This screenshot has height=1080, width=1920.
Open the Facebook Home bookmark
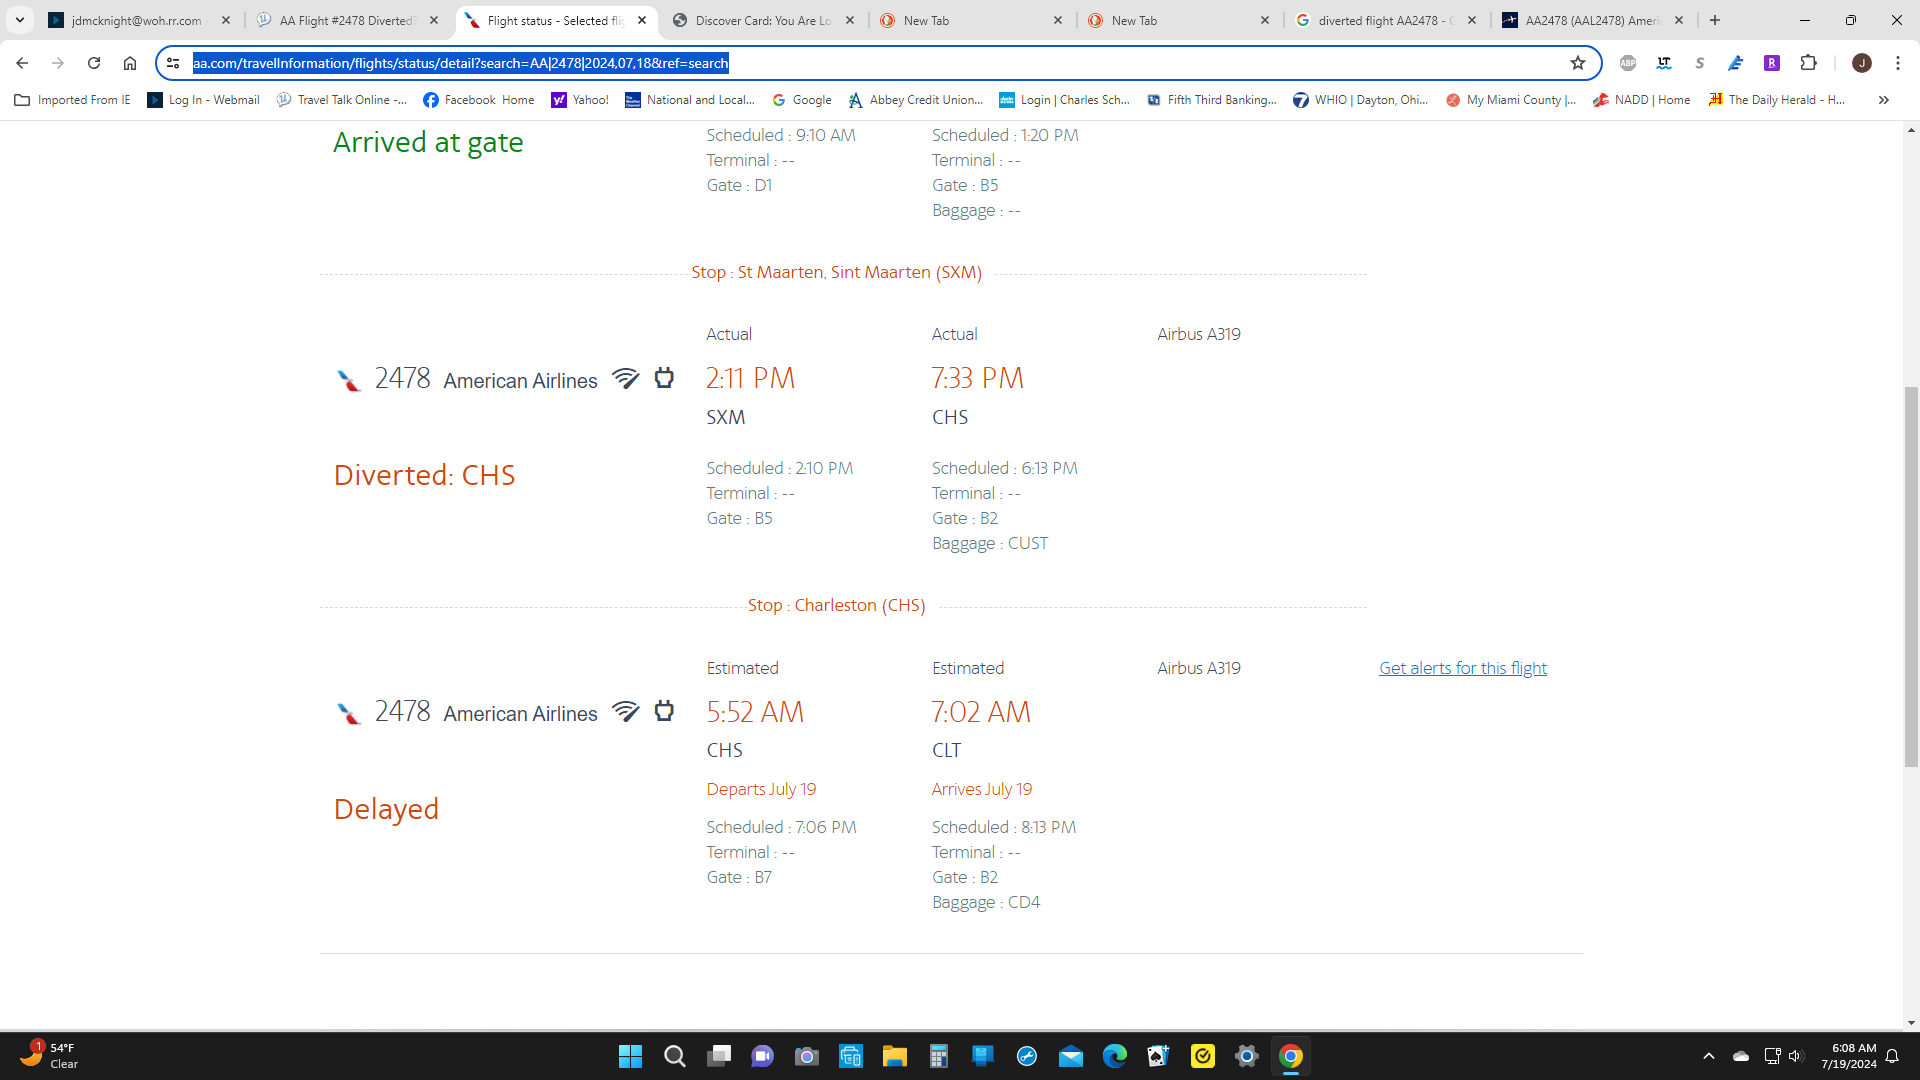click(478, 100)
